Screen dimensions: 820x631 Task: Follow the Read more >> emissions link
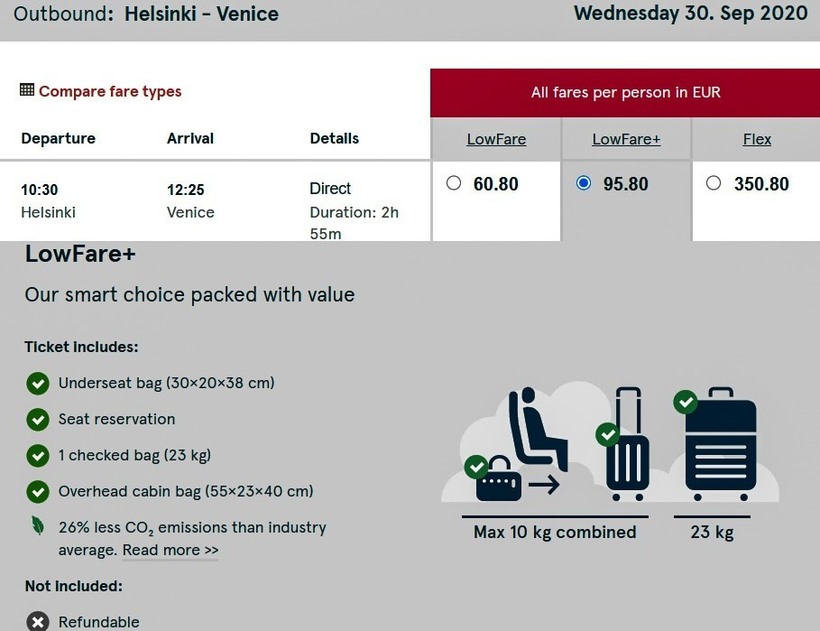tap(170, 550)
